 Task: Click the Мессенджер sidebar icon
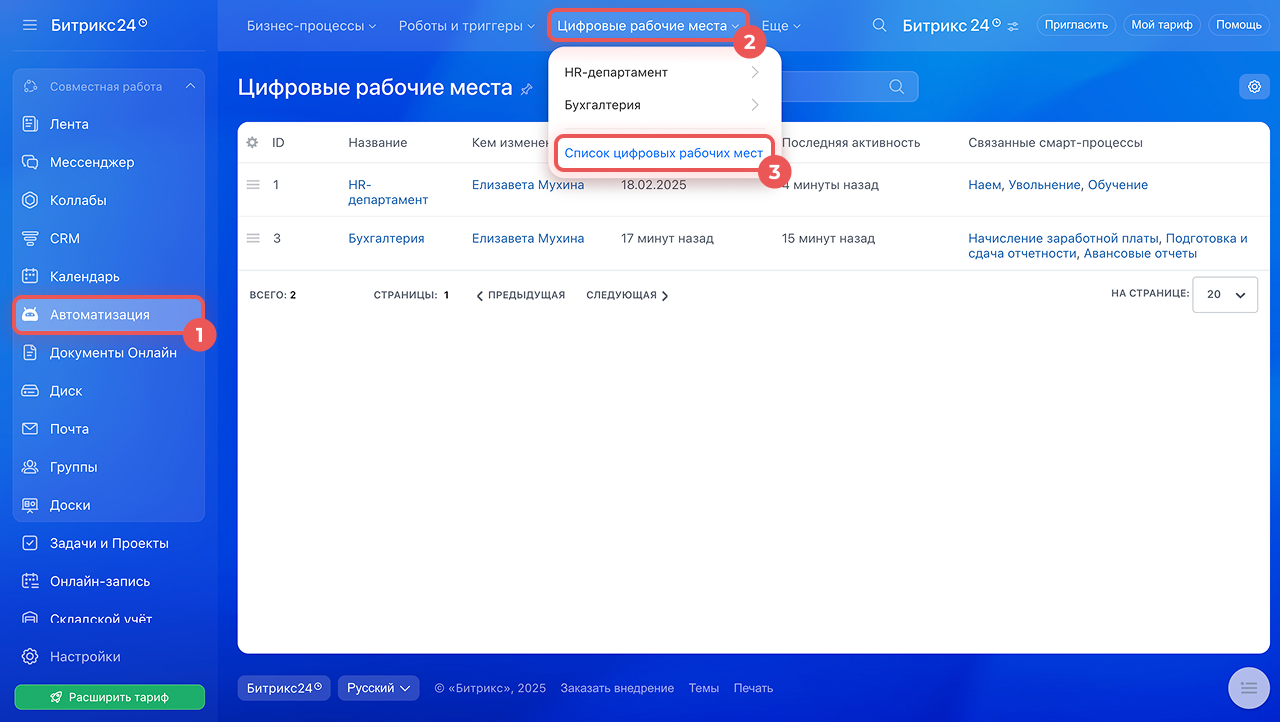pyautogui.click(x=30, y=162)
